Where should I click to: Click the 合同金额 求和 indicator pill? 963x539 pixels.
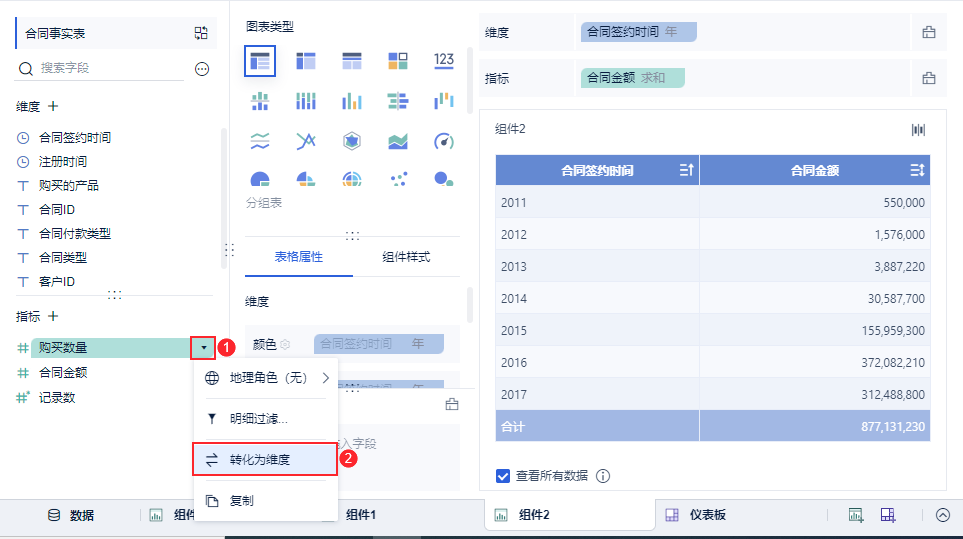633,78
